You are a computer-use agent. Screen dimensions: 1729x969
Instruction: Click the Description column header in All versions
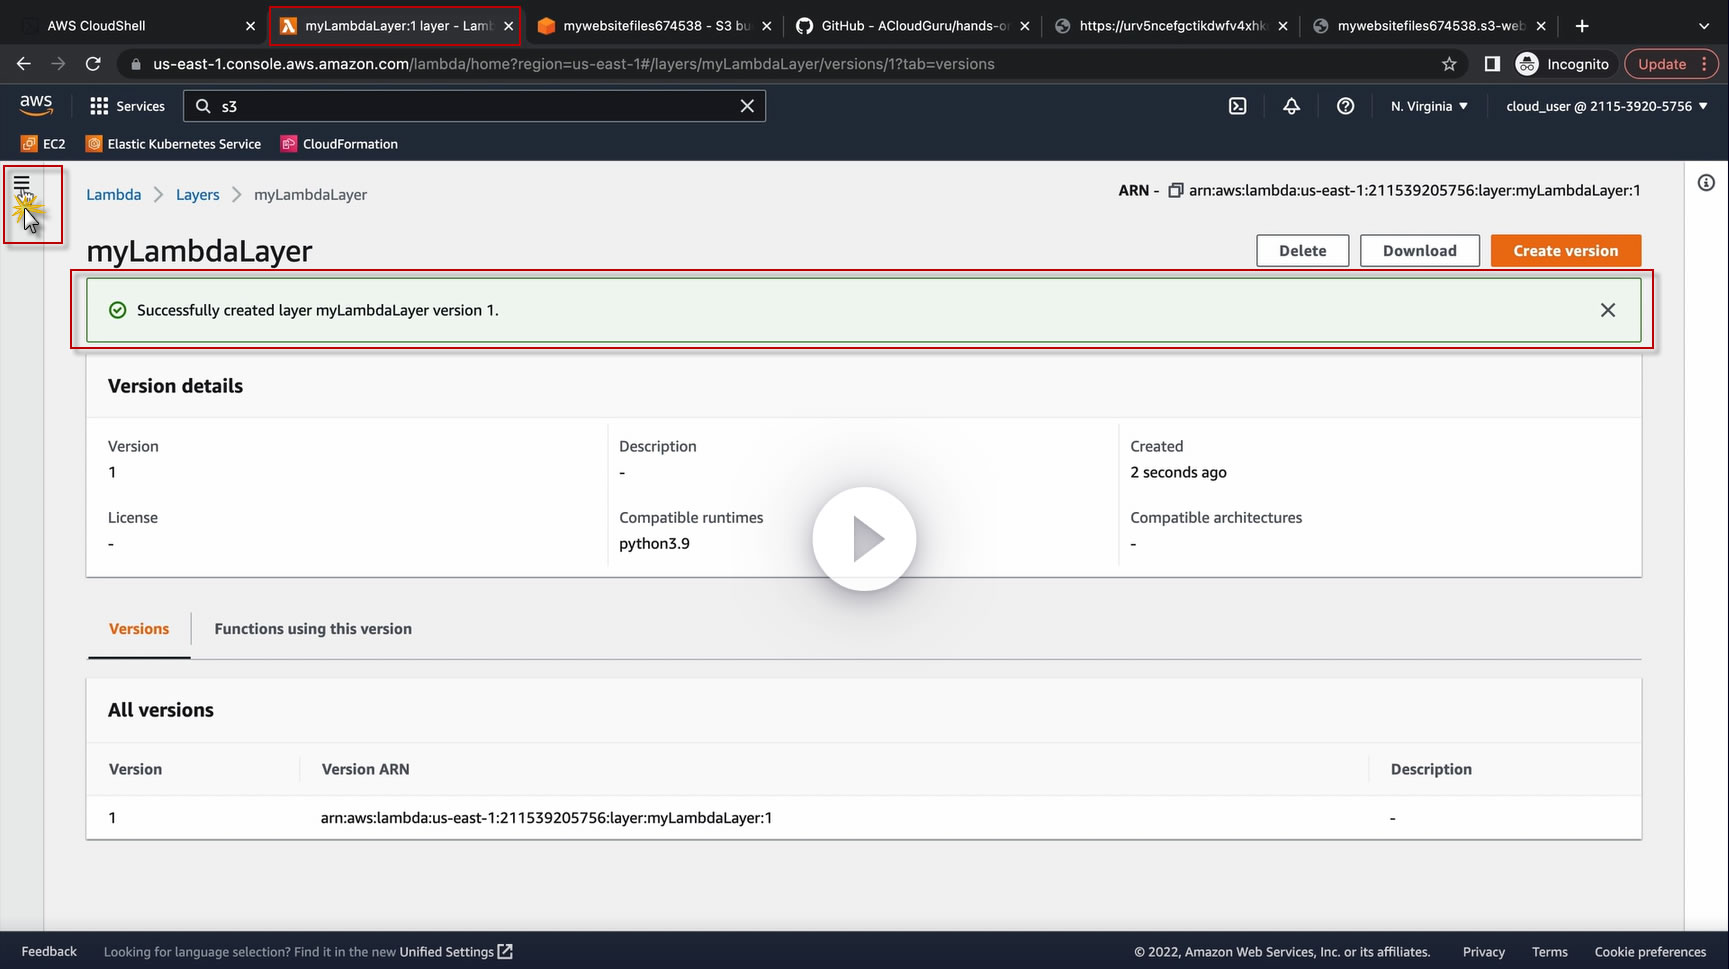click(x=1431, y=769)
